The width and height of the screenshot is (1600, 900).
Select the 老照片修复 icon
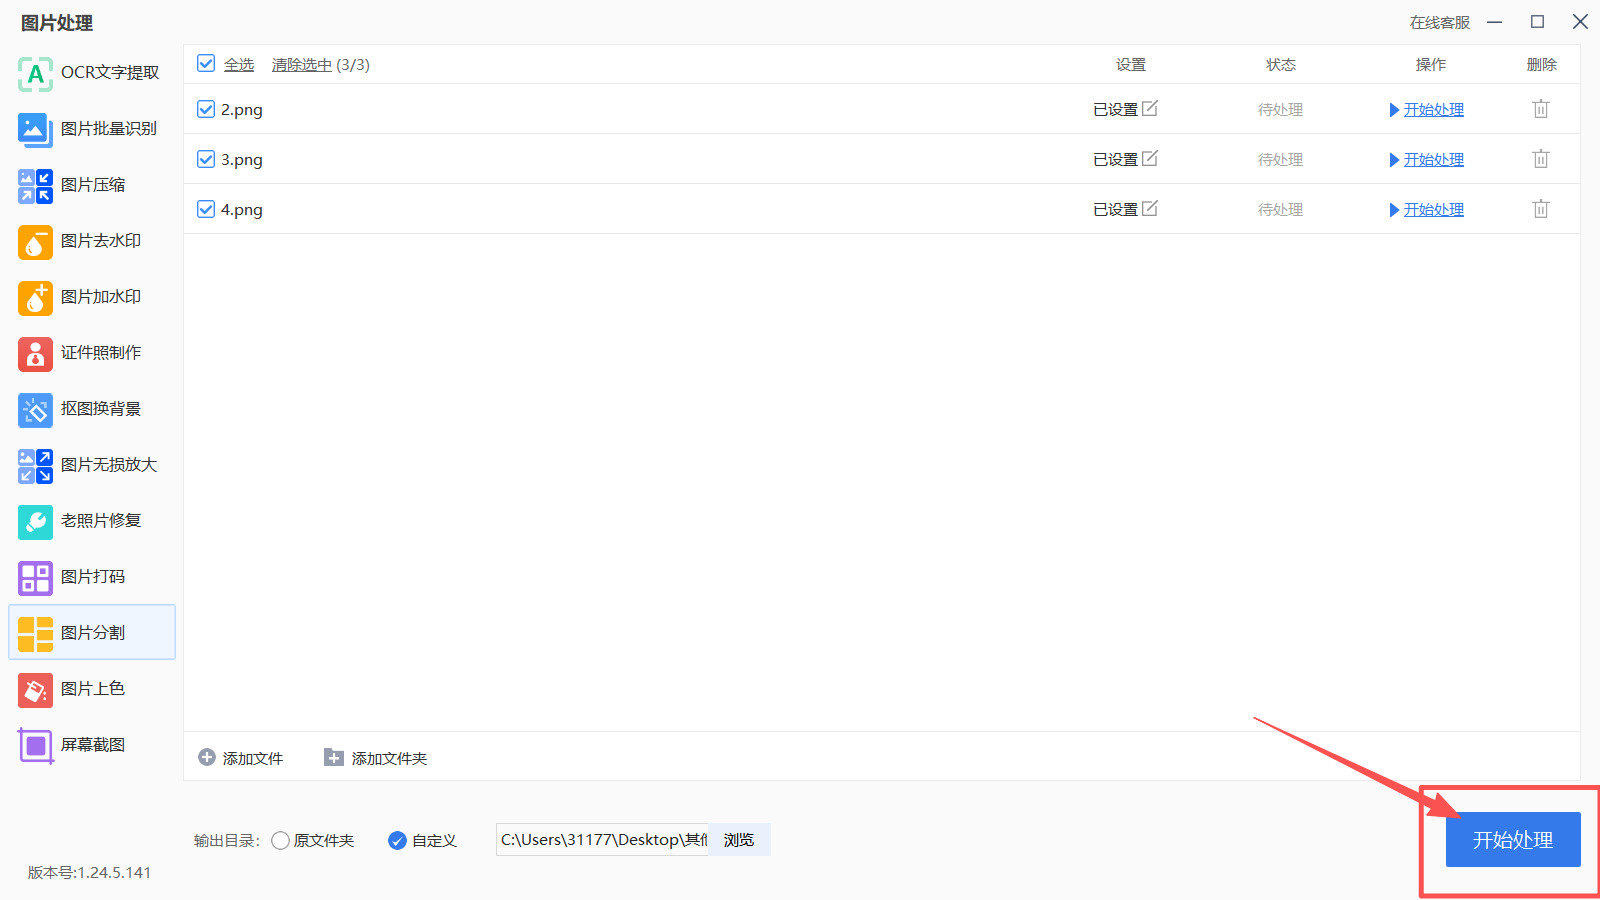pos(35,521)
